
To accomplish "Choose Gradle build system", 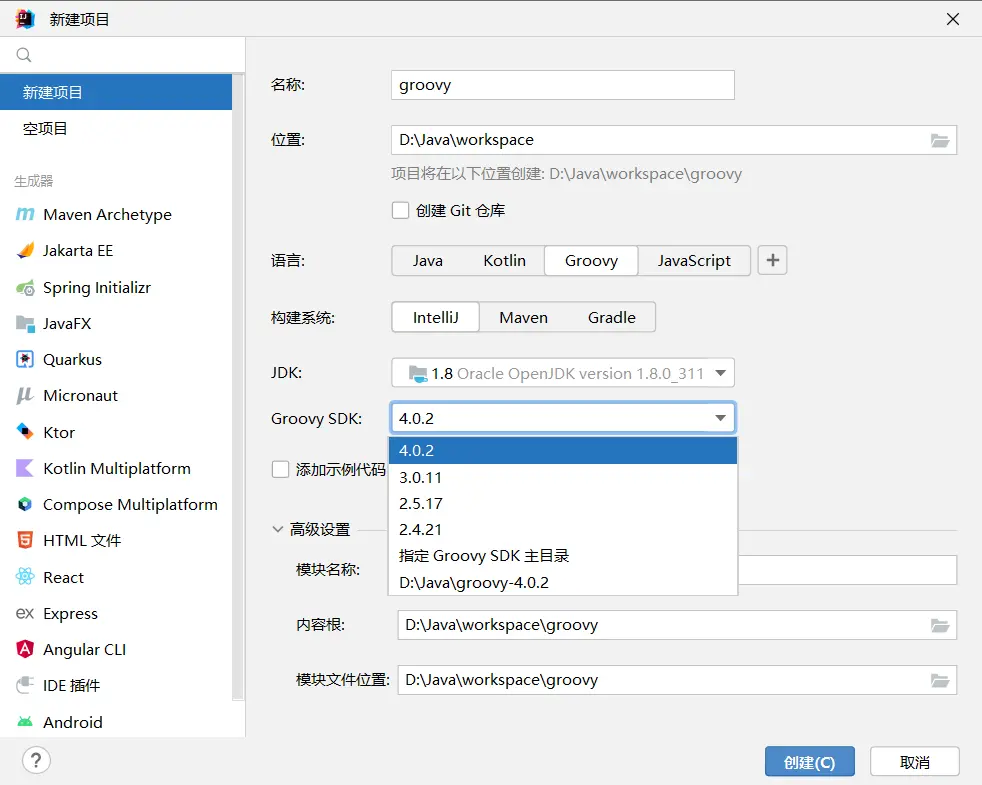I will click(611, 318).
